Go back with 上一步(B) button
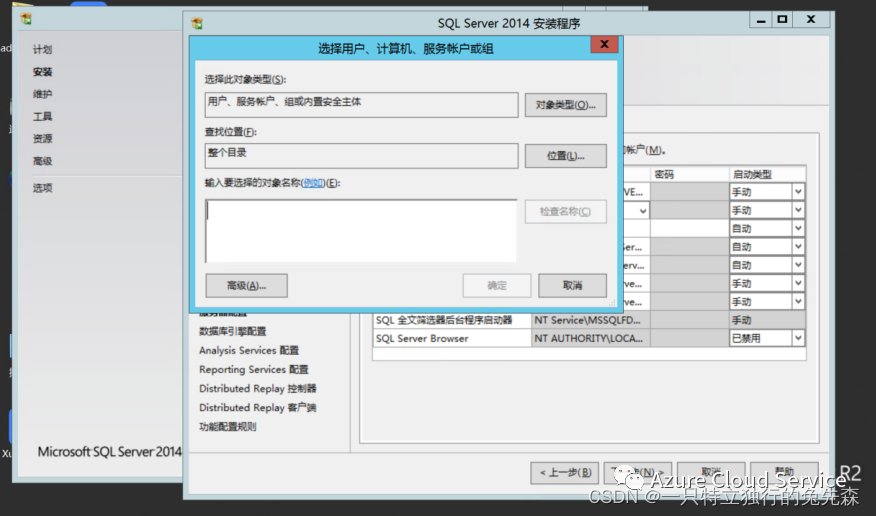This screenshot has height=516, width=876. point(564,472)
